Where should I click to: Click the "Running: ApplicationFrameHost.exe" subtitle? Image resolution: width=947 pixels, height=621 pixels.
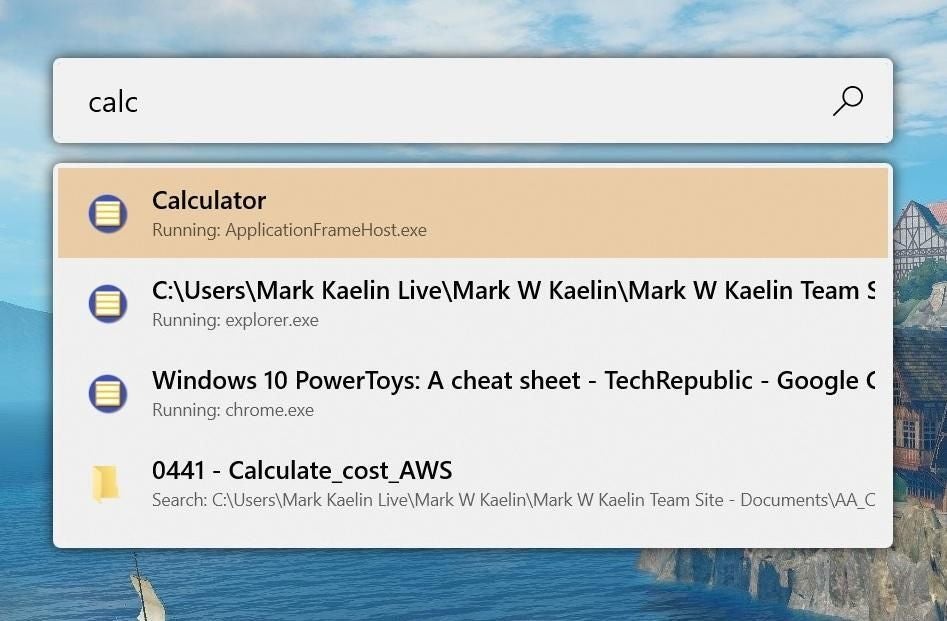click(289, 230)
